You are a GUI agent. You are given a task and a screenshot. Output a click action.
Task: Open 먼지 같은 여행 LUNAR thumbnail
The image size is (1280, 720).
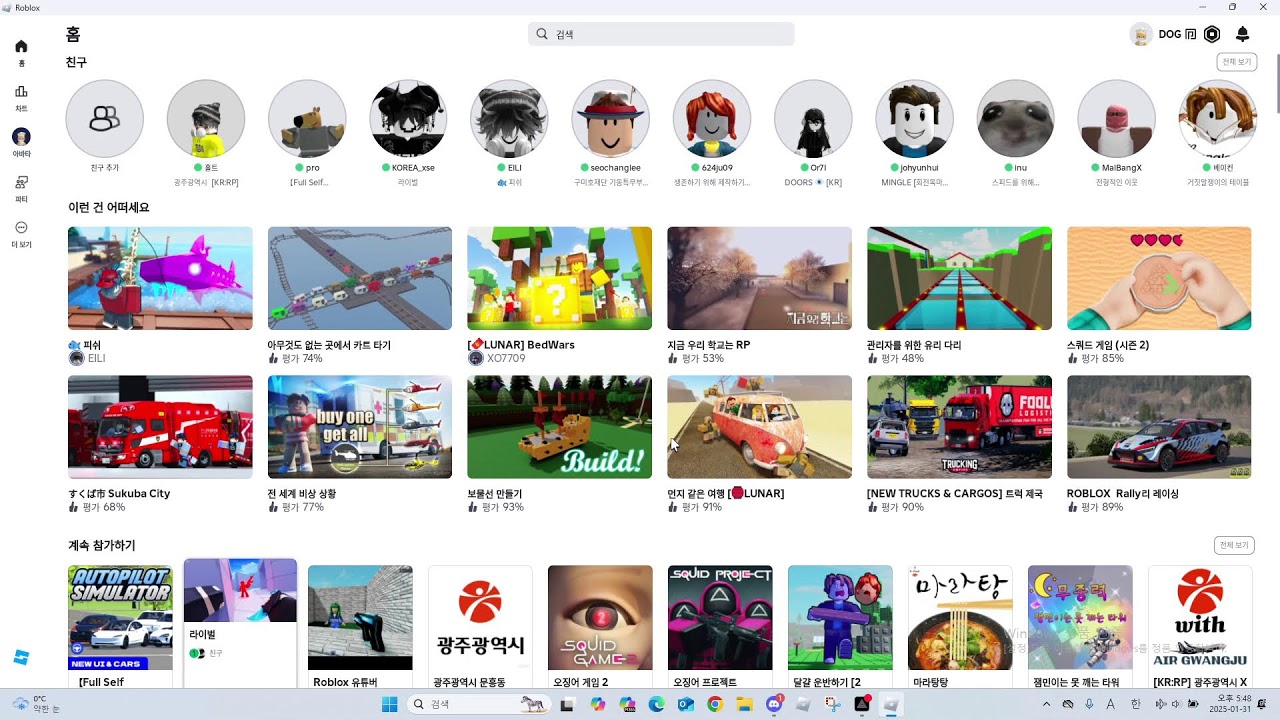pos(759,427)
